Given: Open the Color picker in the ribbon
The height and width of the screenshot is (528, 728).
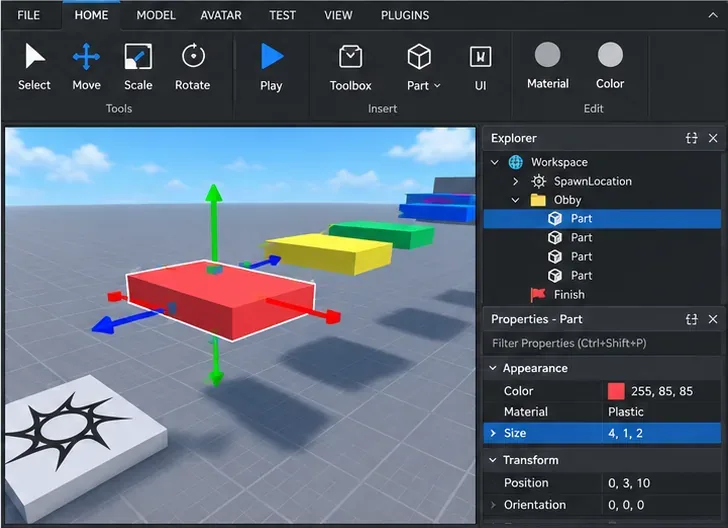Looking at the screenshot, I should 610,65.
